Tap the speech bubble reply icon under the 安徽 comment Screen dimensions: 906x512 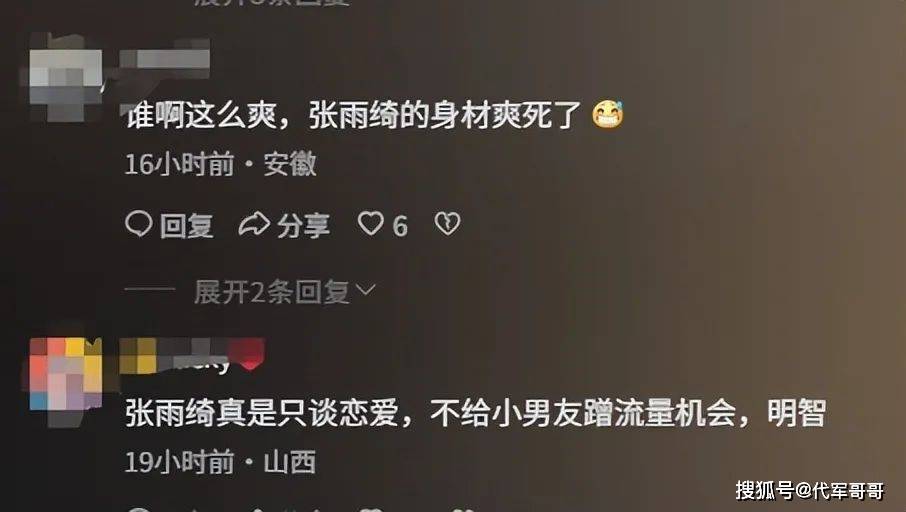click(139, 224)
